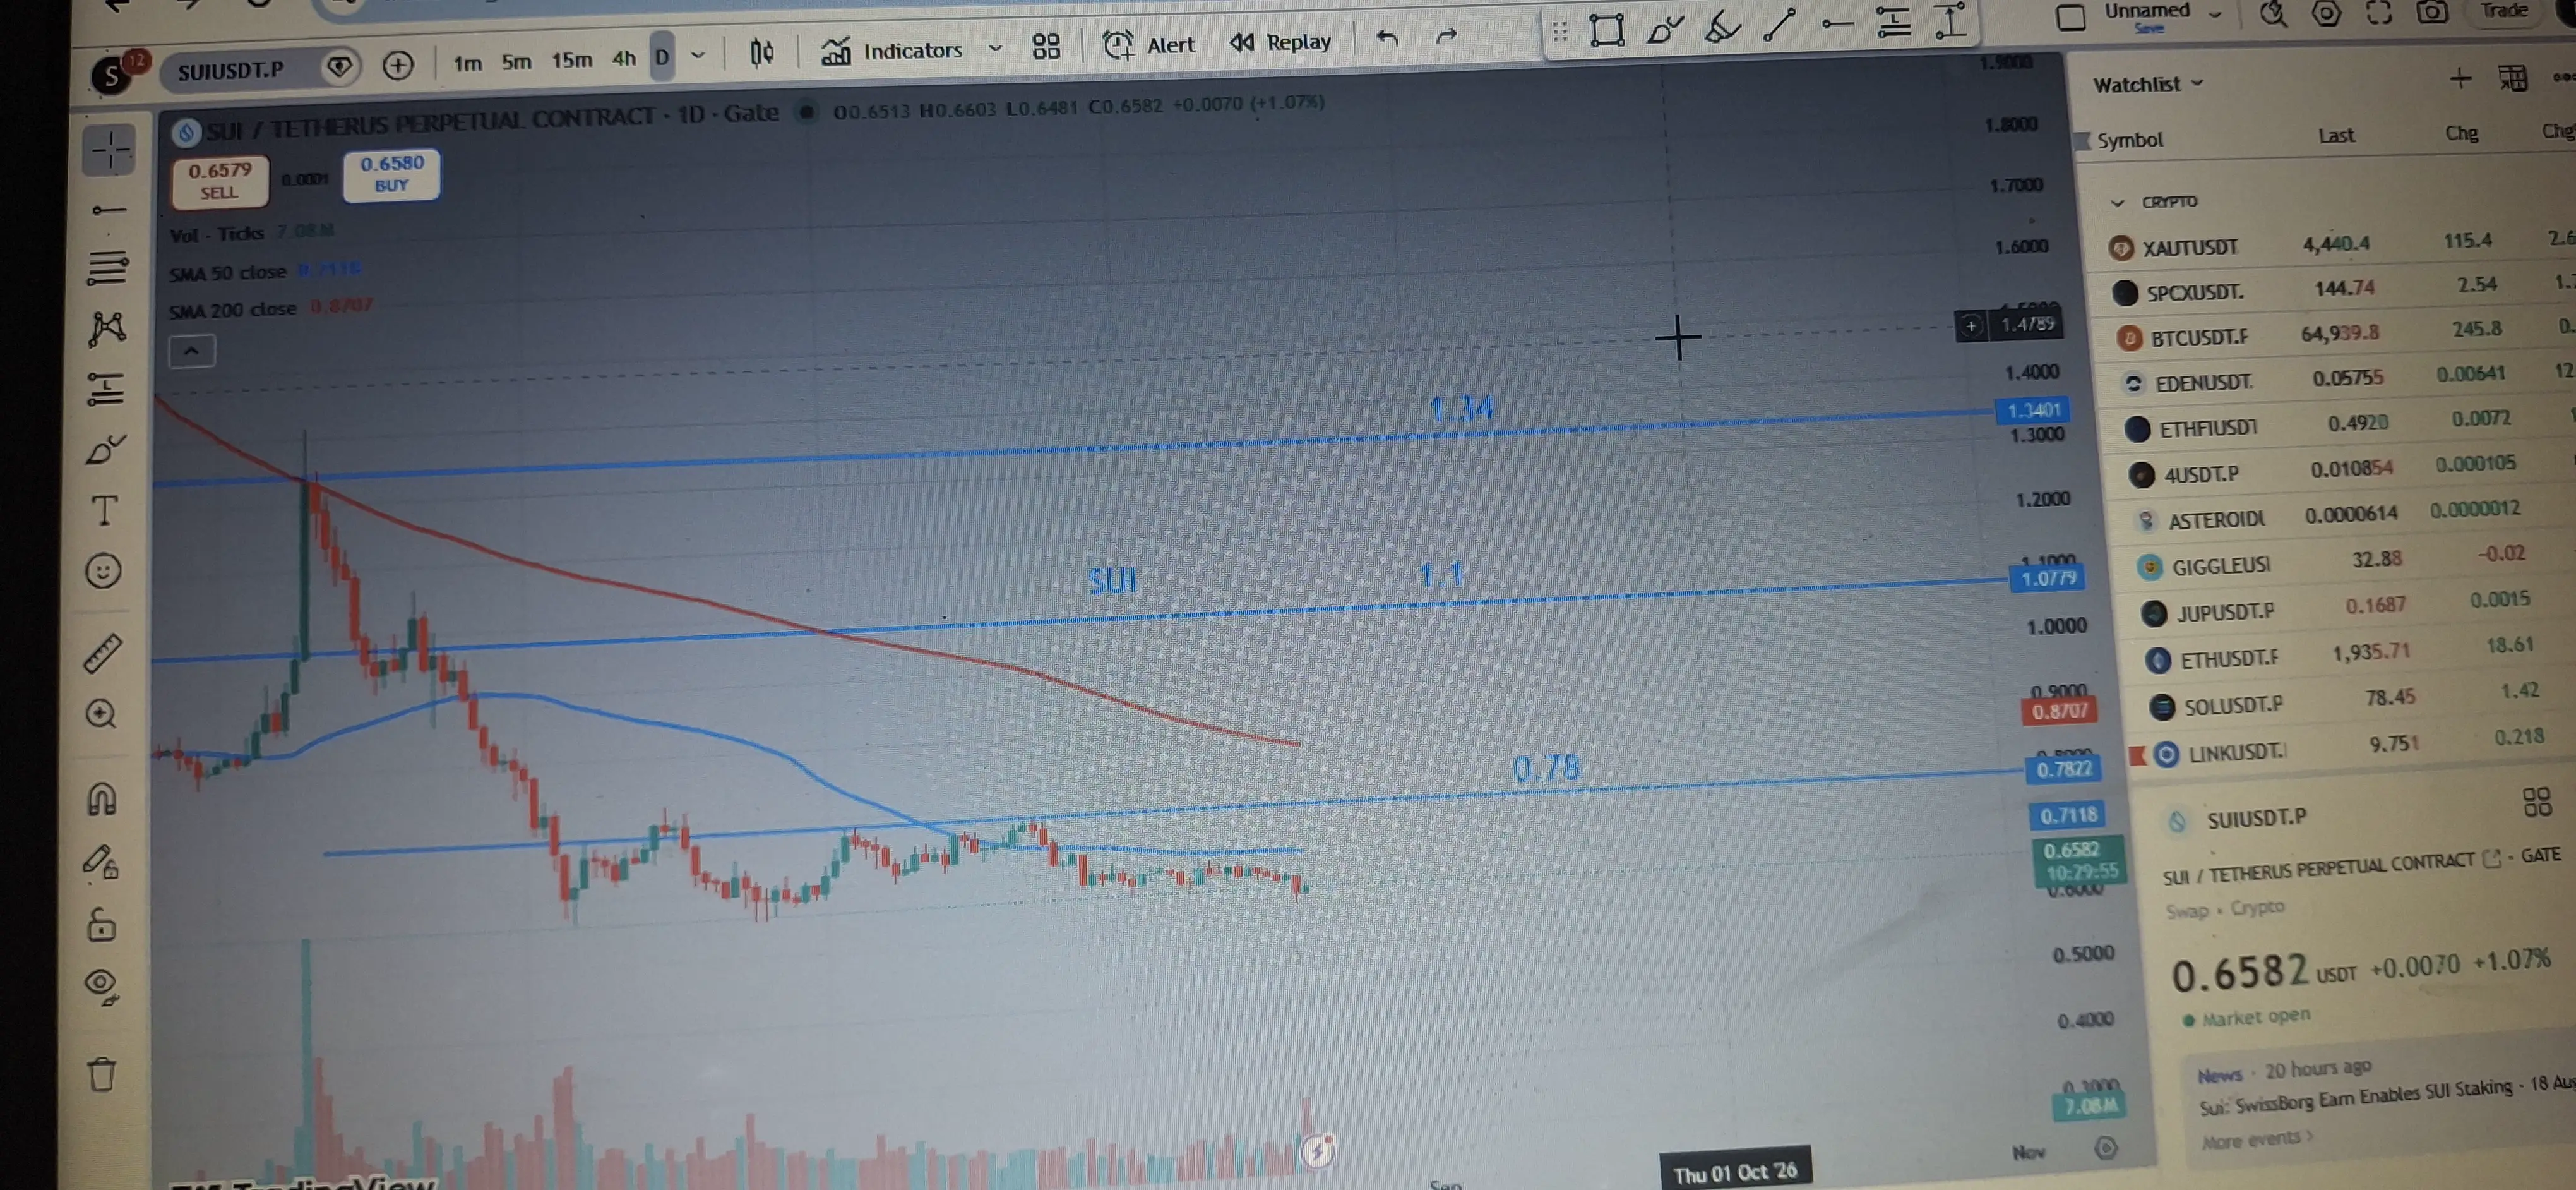Viewport: 2576px width, 1190px height.
Task: Sort watchlist by the Last column
Action: coord(2336,136)
